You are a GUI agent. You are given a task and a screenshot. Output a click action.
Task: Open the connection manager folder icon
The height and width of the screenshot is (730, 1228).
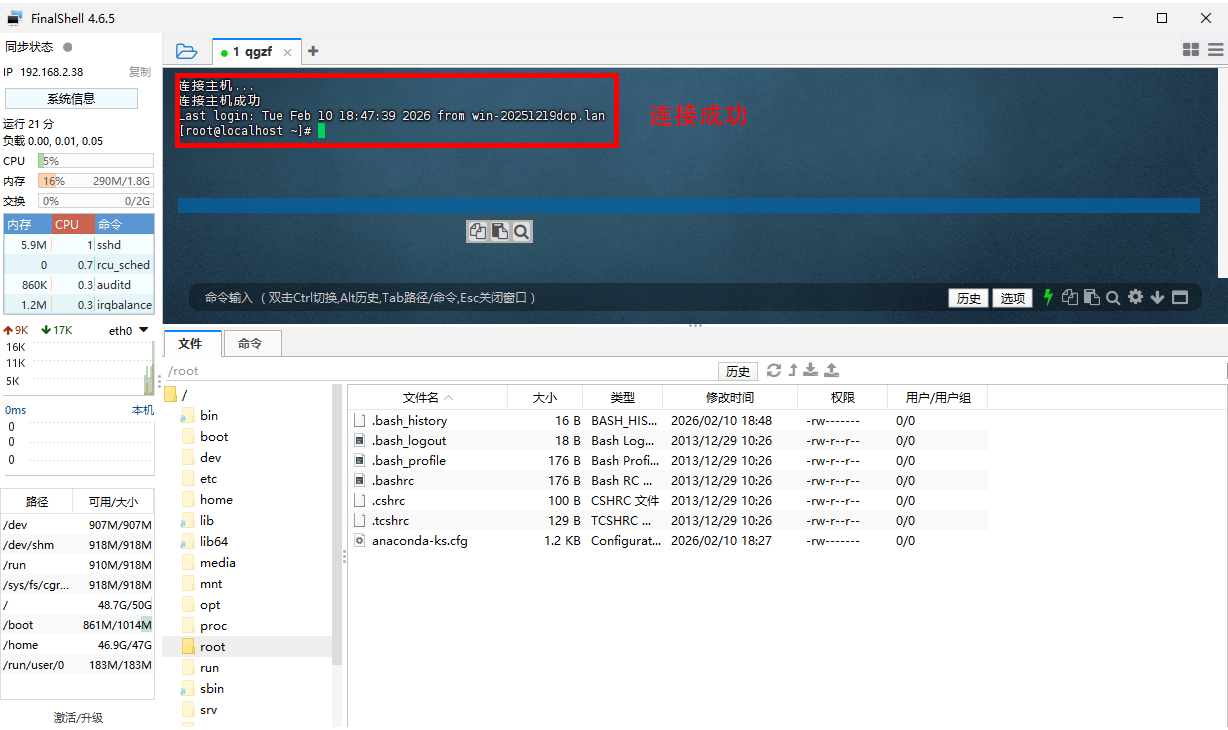tap(186, 51)
